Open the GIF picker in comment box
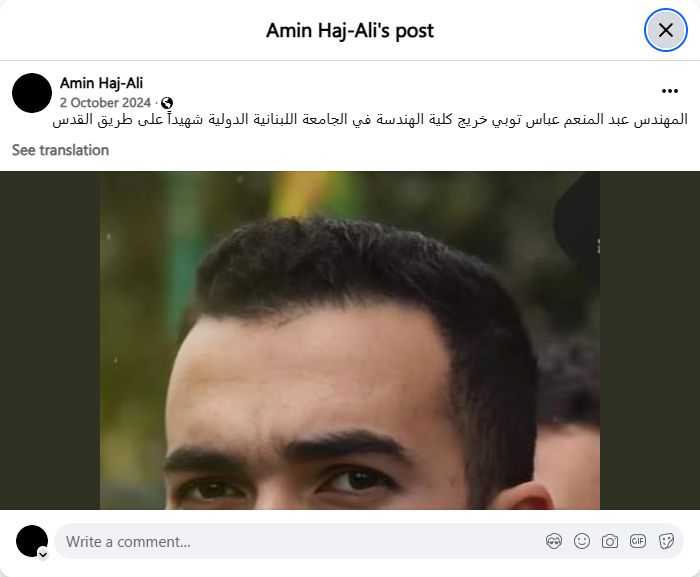 (x=638, y=541)
